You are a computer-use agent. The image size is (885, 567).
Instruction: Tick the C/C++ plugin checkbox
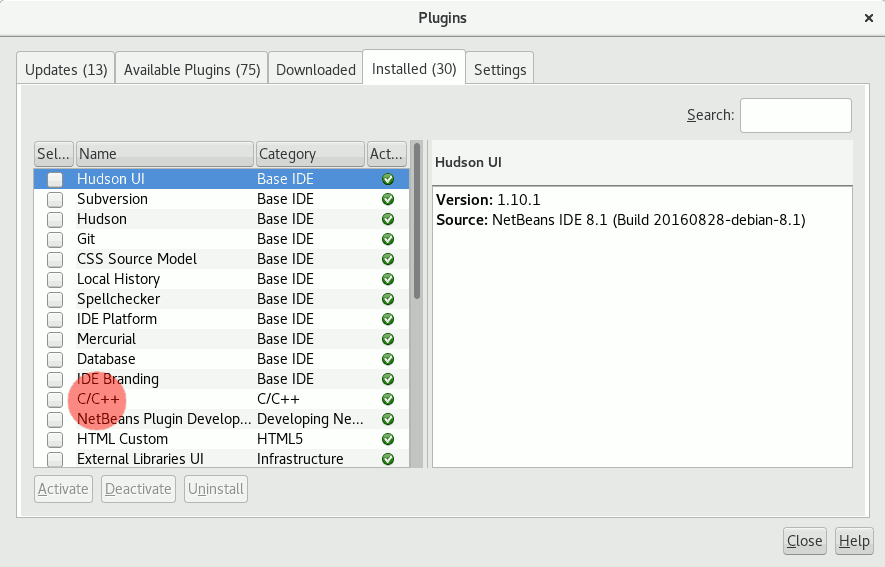55,400
